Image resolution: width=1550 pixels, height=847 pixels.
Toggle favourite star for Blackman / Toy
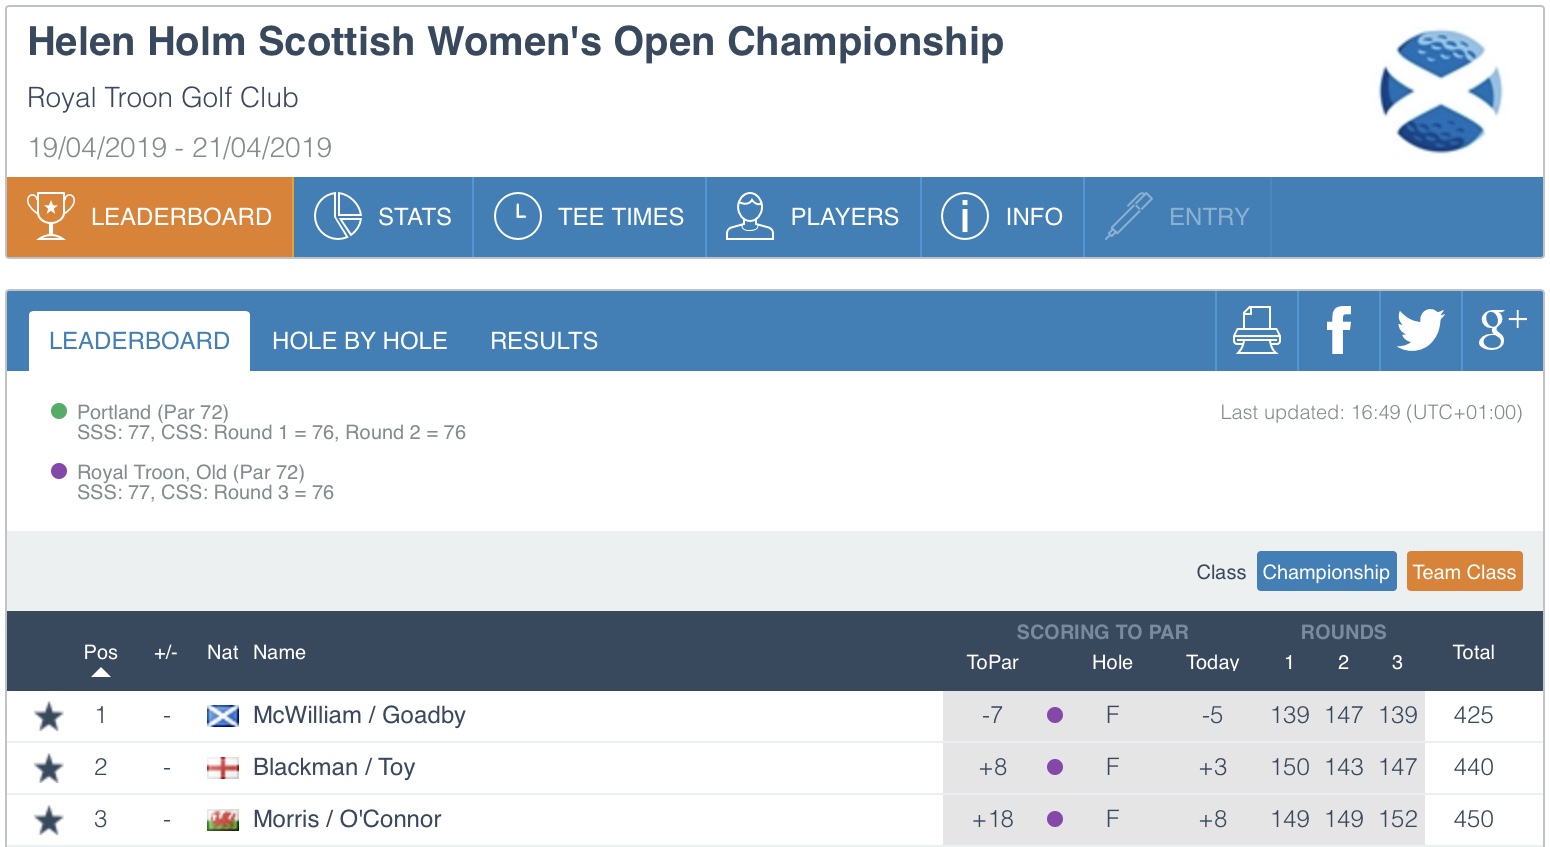49,768
